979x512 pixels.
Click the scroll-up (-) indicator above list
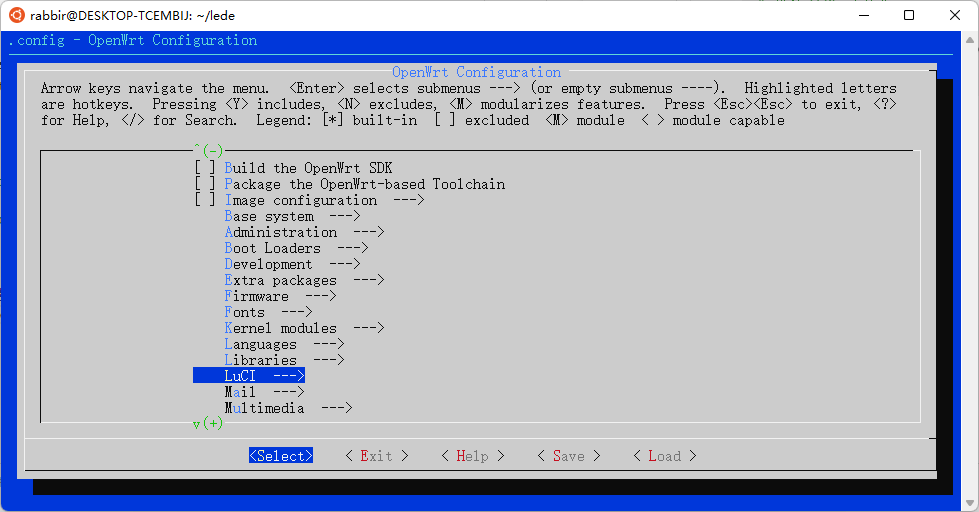coord(209,150)
